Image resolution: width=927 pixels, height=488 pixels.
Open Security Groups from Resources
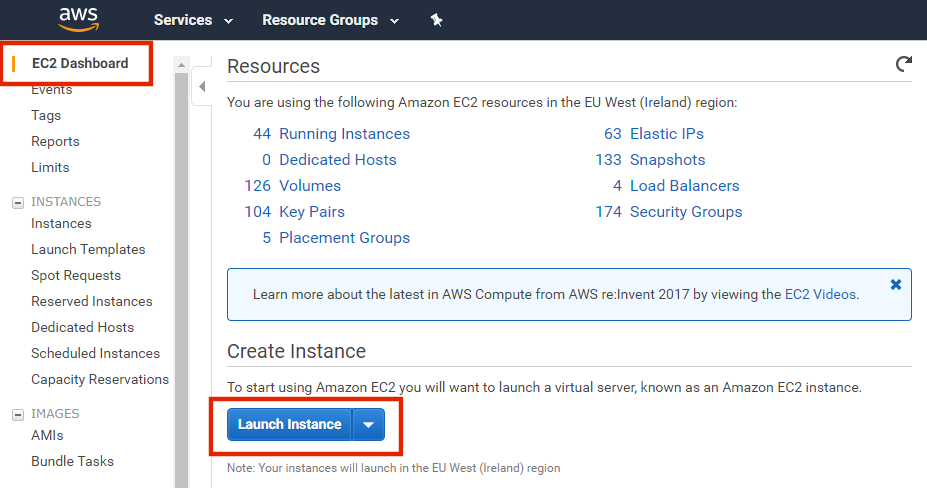click(x=685, y=212)
